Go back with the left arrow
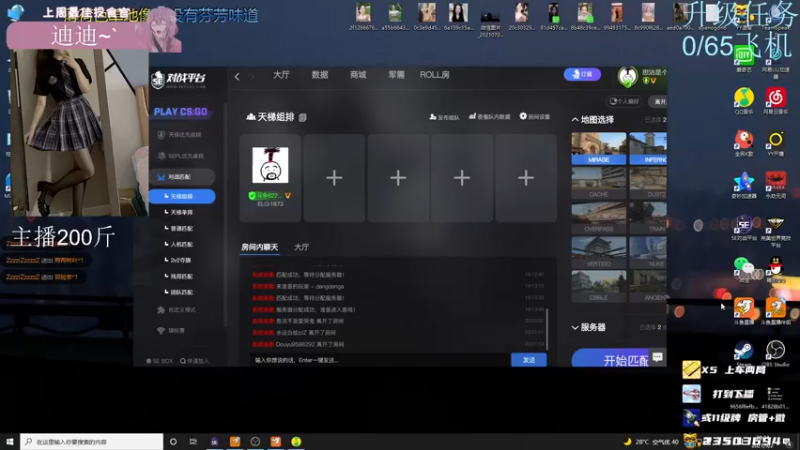This screenshot has width=800, height=450. pos(237,77)
